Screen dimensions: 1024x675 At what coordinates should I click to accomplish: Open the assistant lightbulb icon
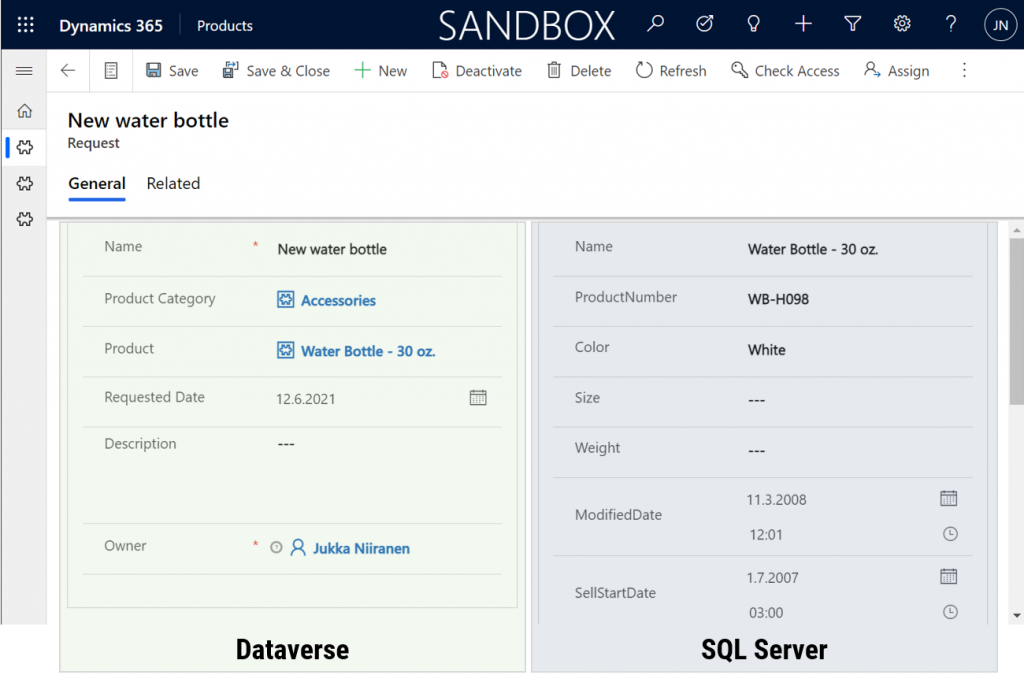[x=754, y=24]
